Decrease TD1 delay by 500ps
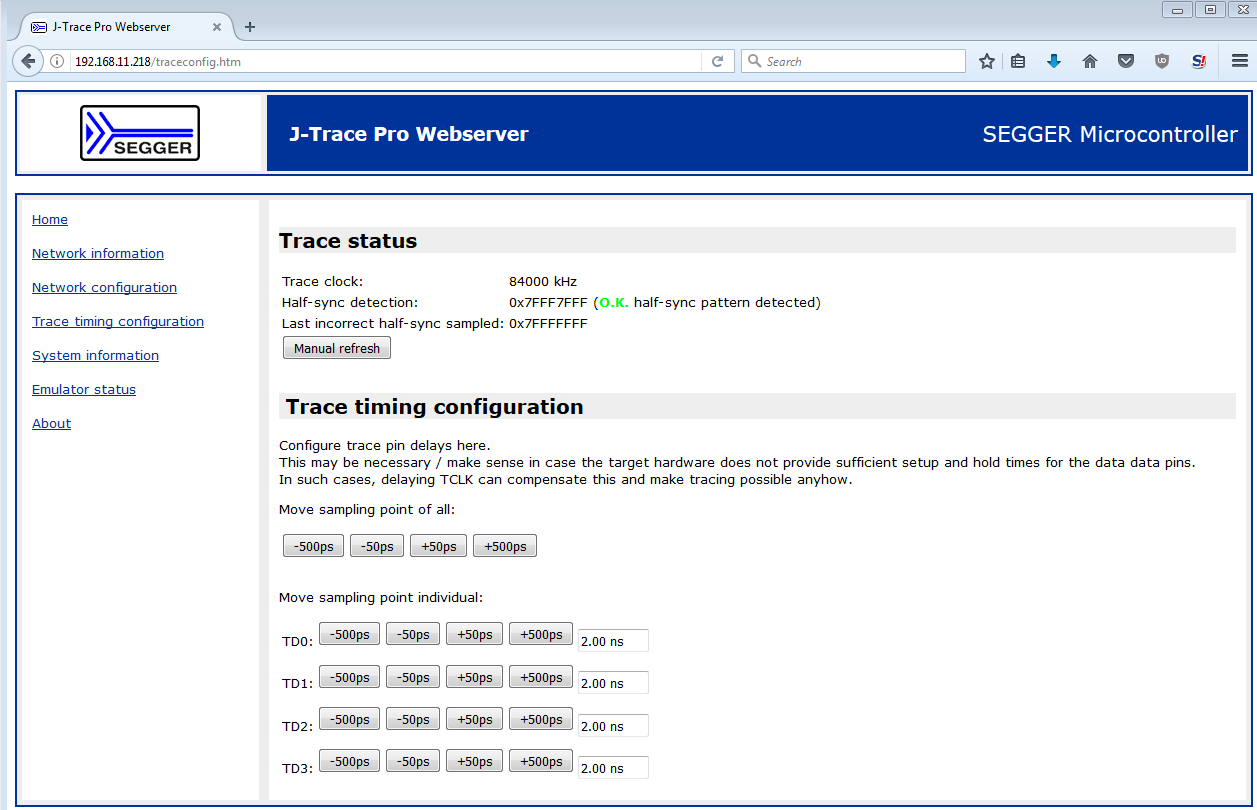1257x810 pixels. (x=349, y=677)
